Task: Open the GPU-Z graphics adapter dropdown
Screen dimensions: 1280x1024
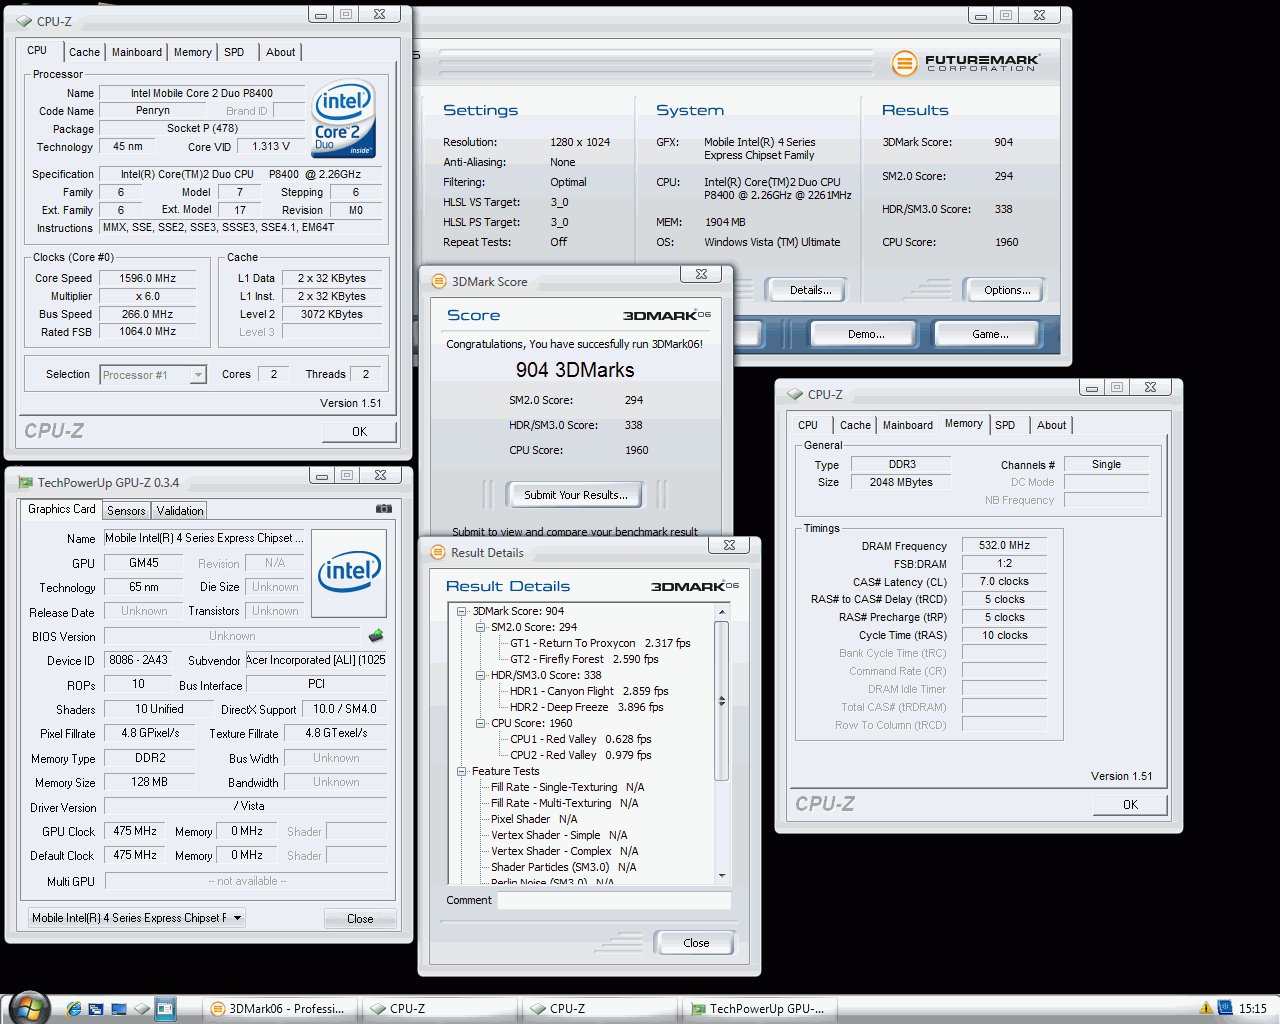Action: [237, 918]
